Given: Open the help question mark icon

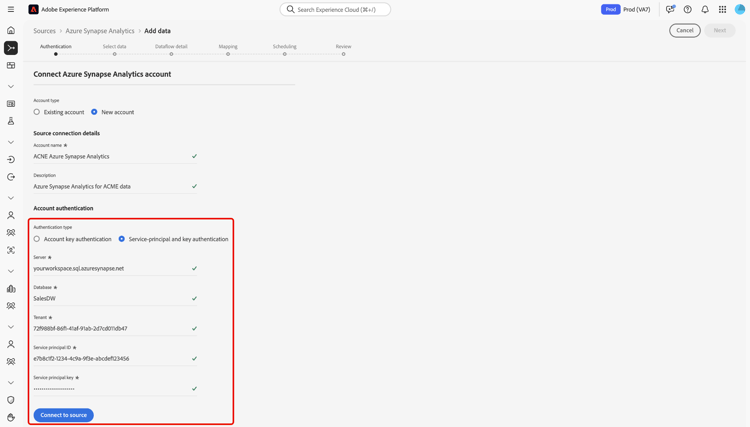Looking at the screenshot, I should [687, 9].
